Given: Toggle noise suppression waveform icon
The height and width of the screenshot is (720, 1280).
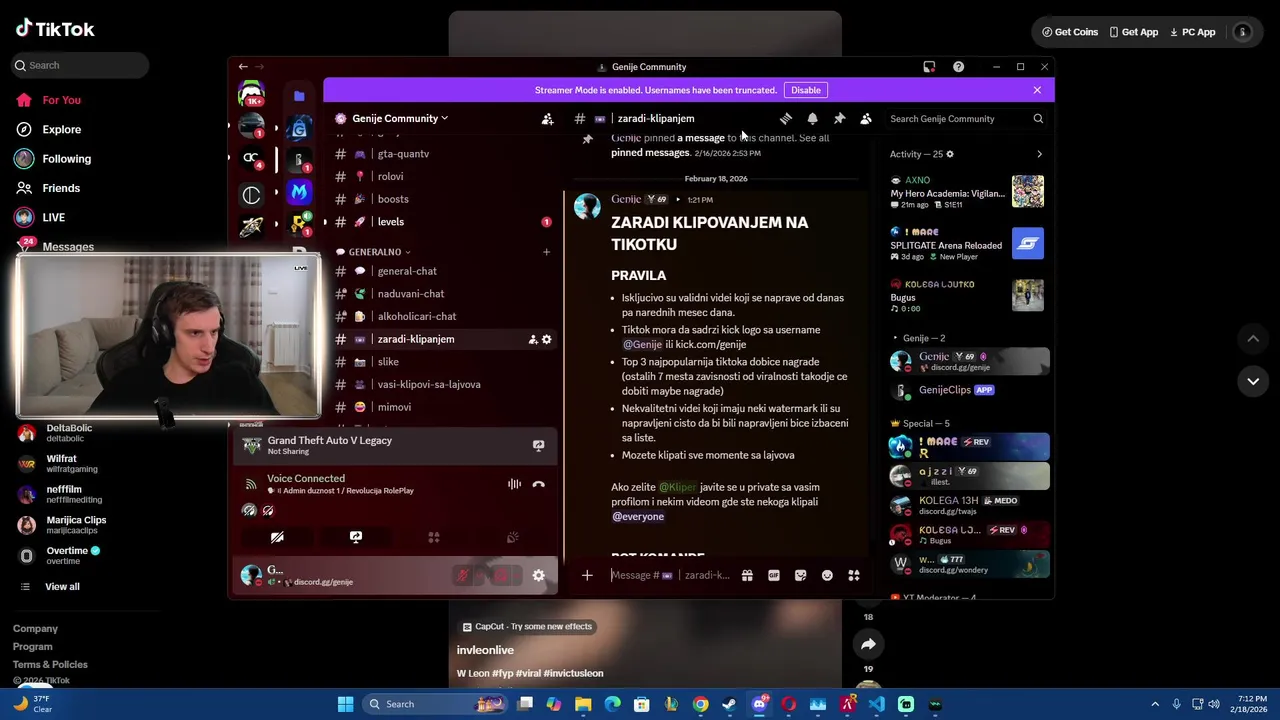Looking at the screenshot, I should click(514, 484).
